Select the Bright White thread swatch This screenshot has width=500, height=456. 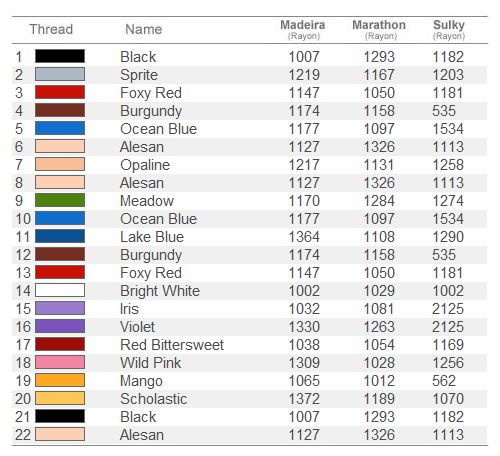click(60, 290)
